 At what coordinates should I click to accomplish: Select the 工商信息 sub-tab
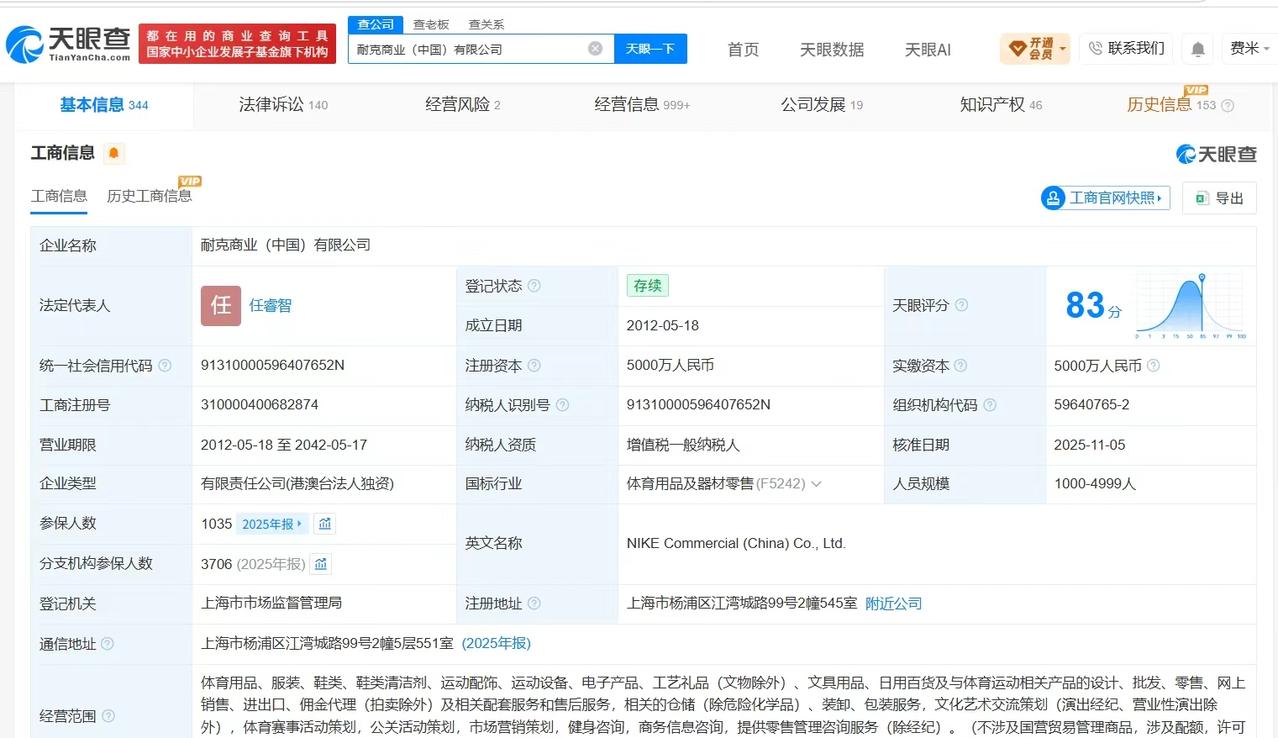click(59, 196)
